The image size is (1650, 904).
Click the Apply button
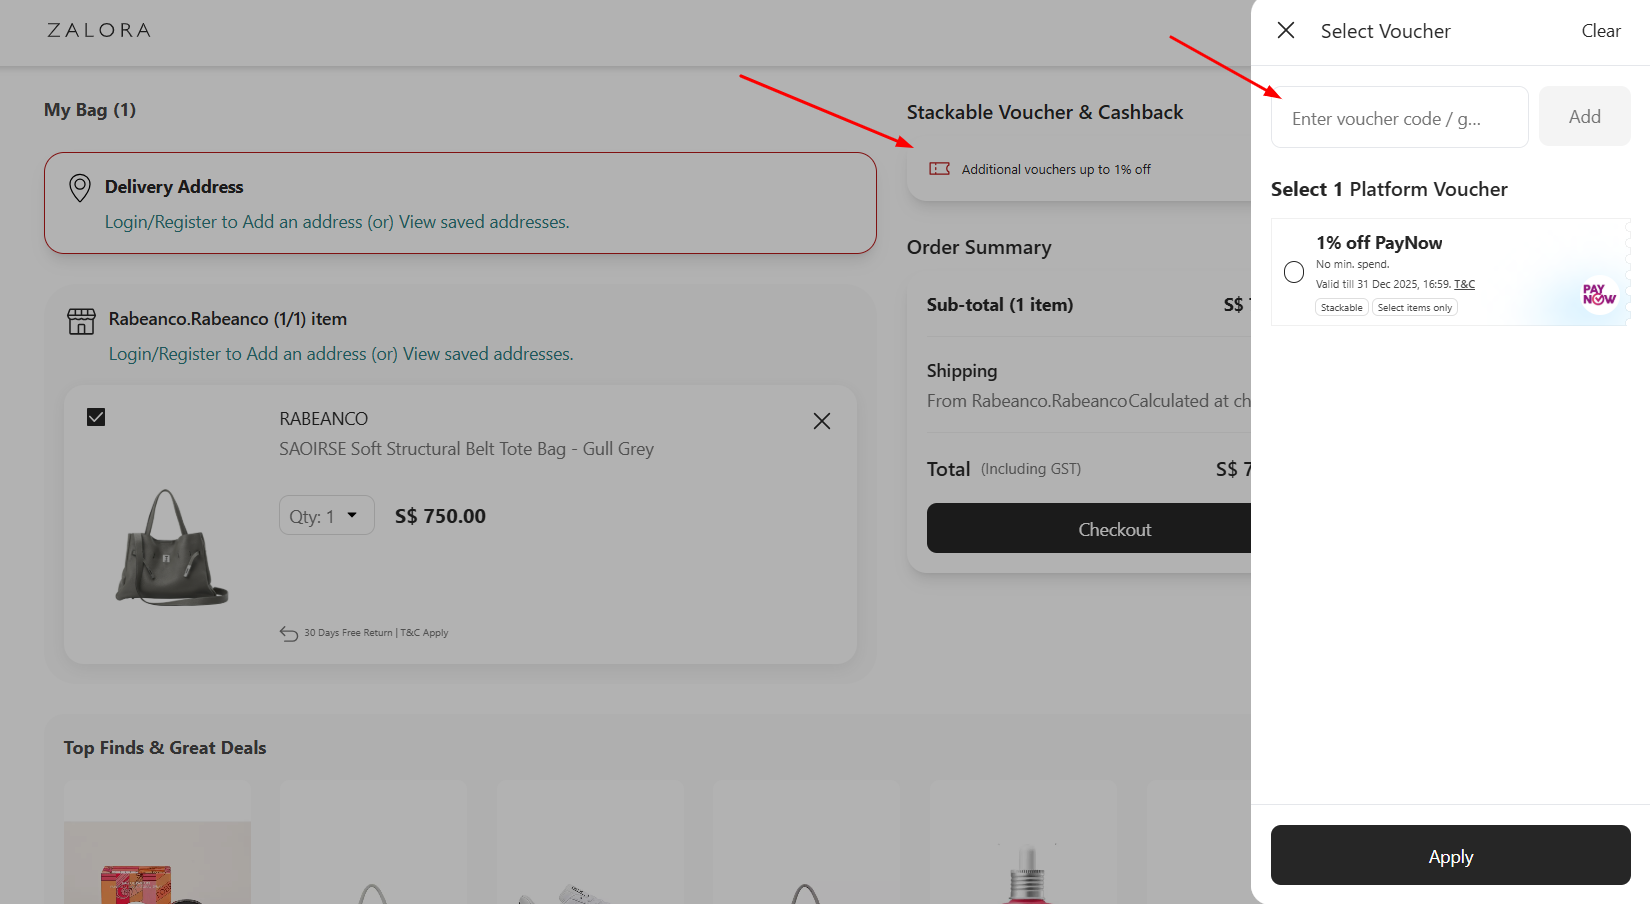click(x=1450, y=856)
